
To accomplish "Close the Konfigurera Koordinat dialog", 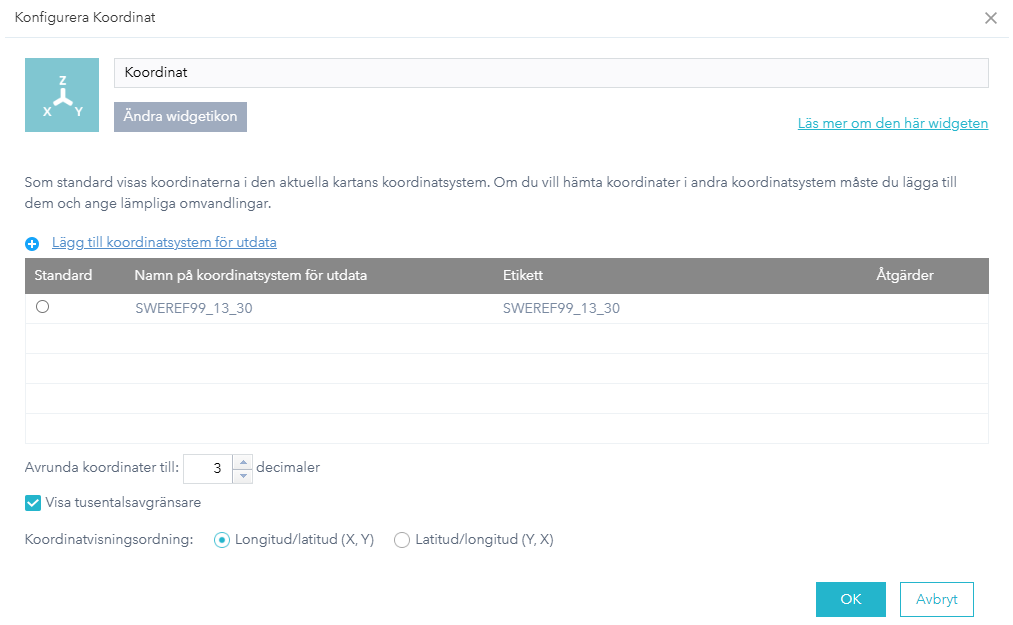I will (990, 18).
